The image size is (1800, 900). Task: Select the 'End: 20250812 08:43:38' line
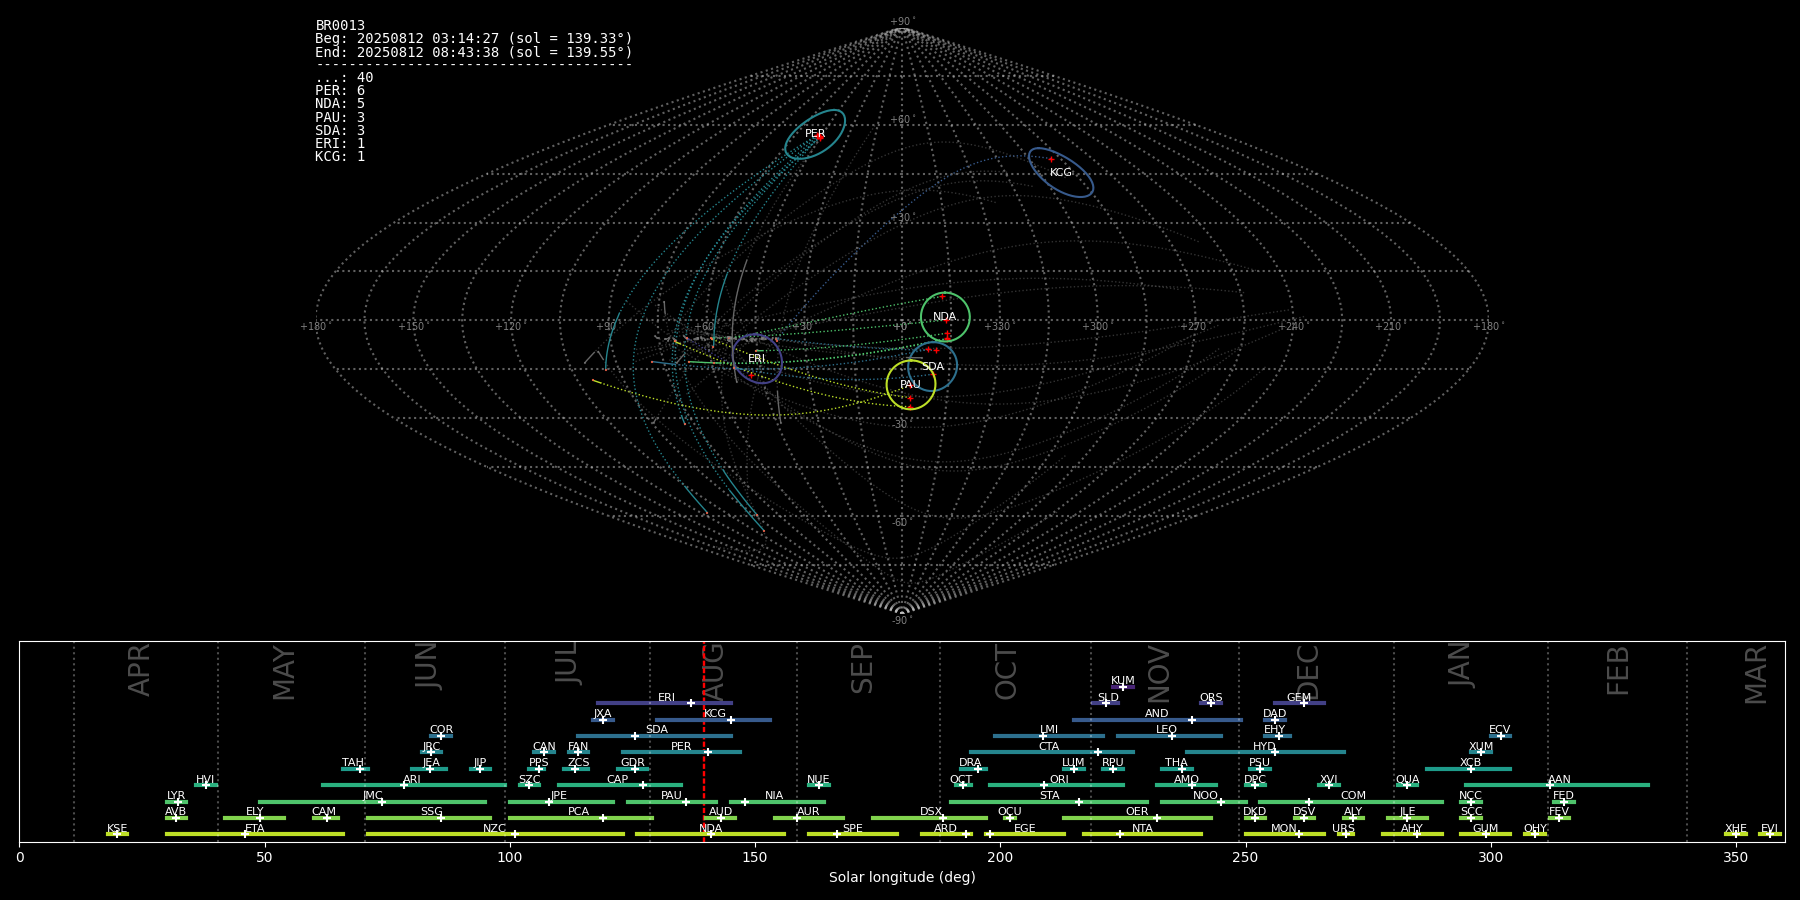click(474, 52)
